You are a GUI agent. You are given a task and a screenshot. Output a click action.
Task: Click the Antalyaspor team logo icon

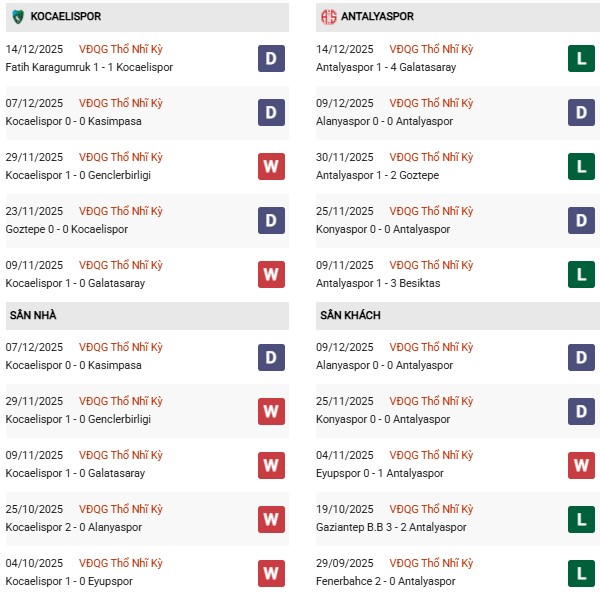[x=328, y=17]
